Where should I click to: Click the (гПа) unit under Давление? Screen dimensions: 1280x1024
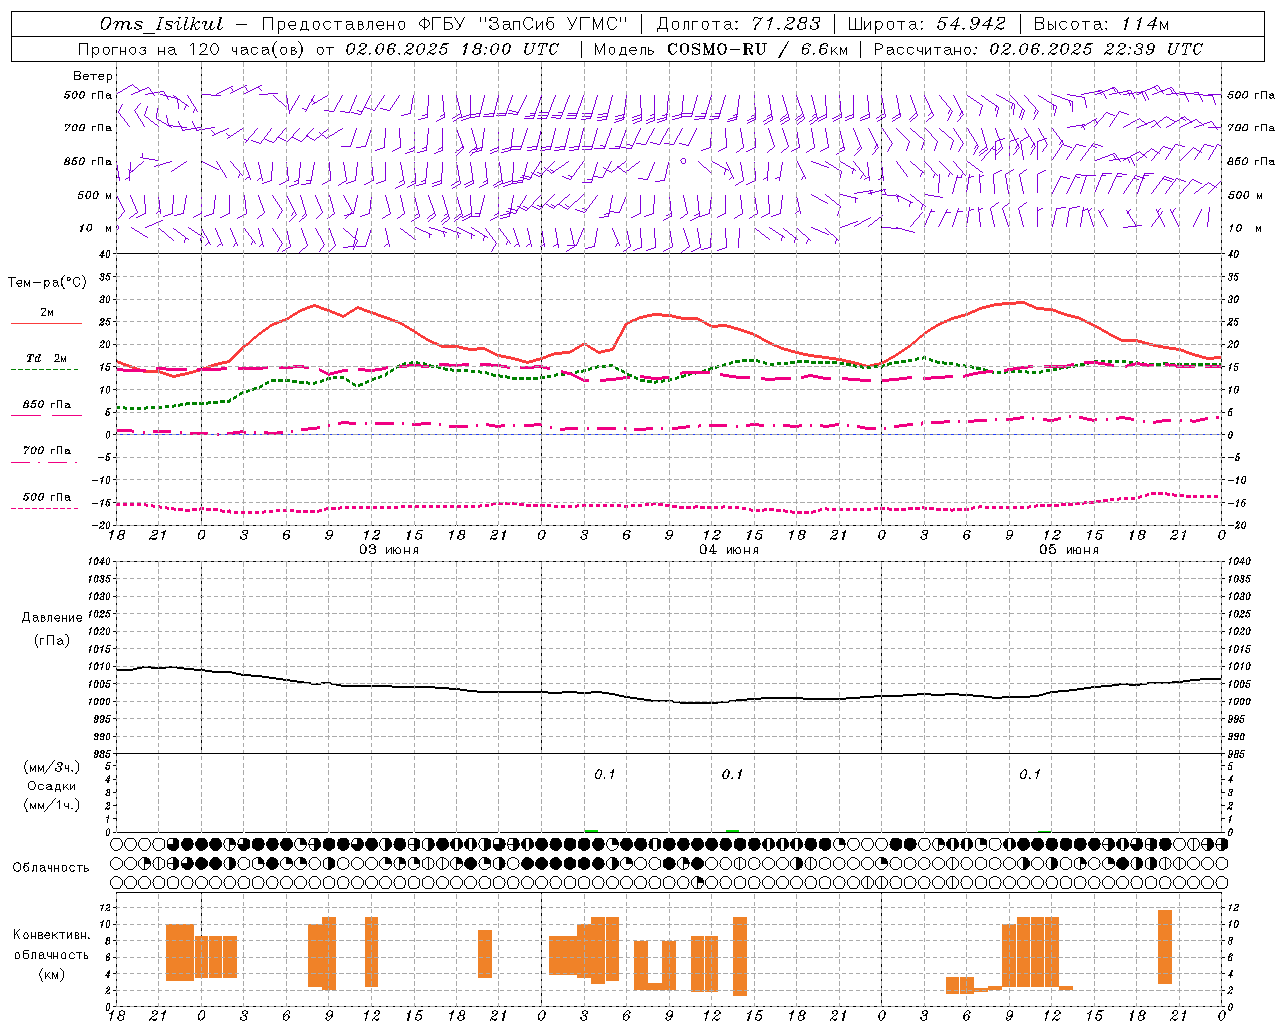pos(52,641)
